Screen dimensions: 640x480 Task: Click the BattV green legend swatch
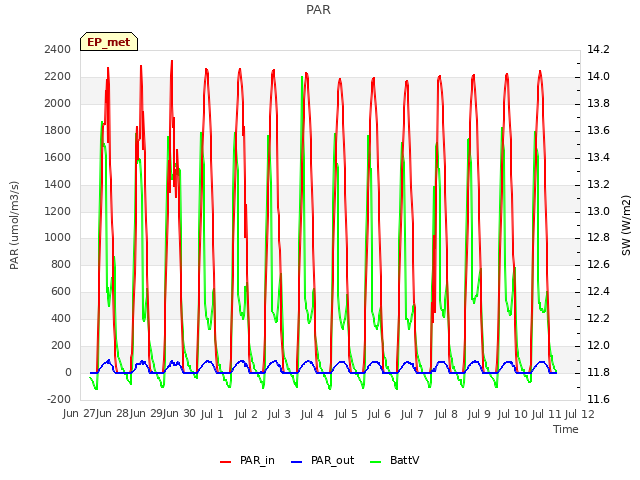pyautogui.click(x=375, y=462)
